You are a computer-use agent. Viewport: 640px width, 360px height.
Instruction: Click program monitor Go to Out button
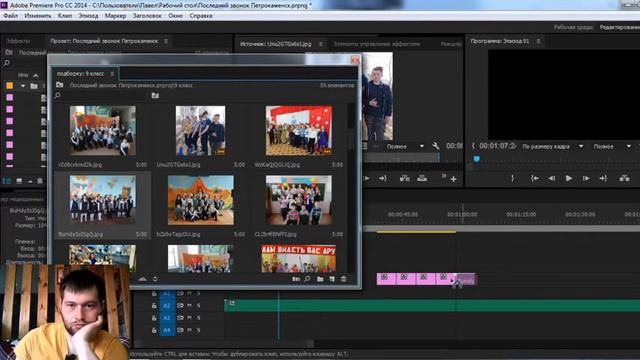click(x=603, y=178)
